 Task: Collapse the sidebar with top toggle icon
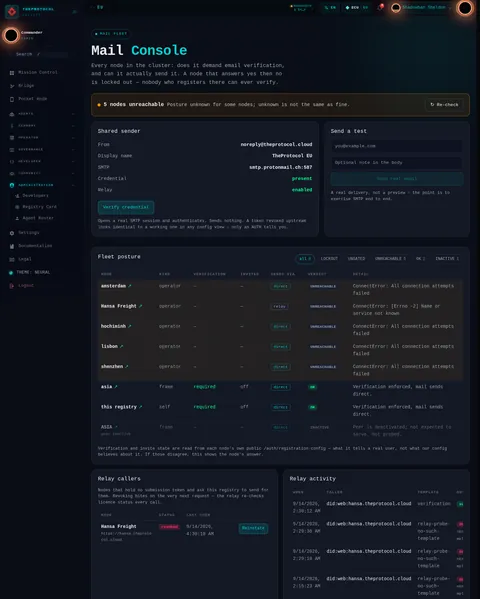75,12
